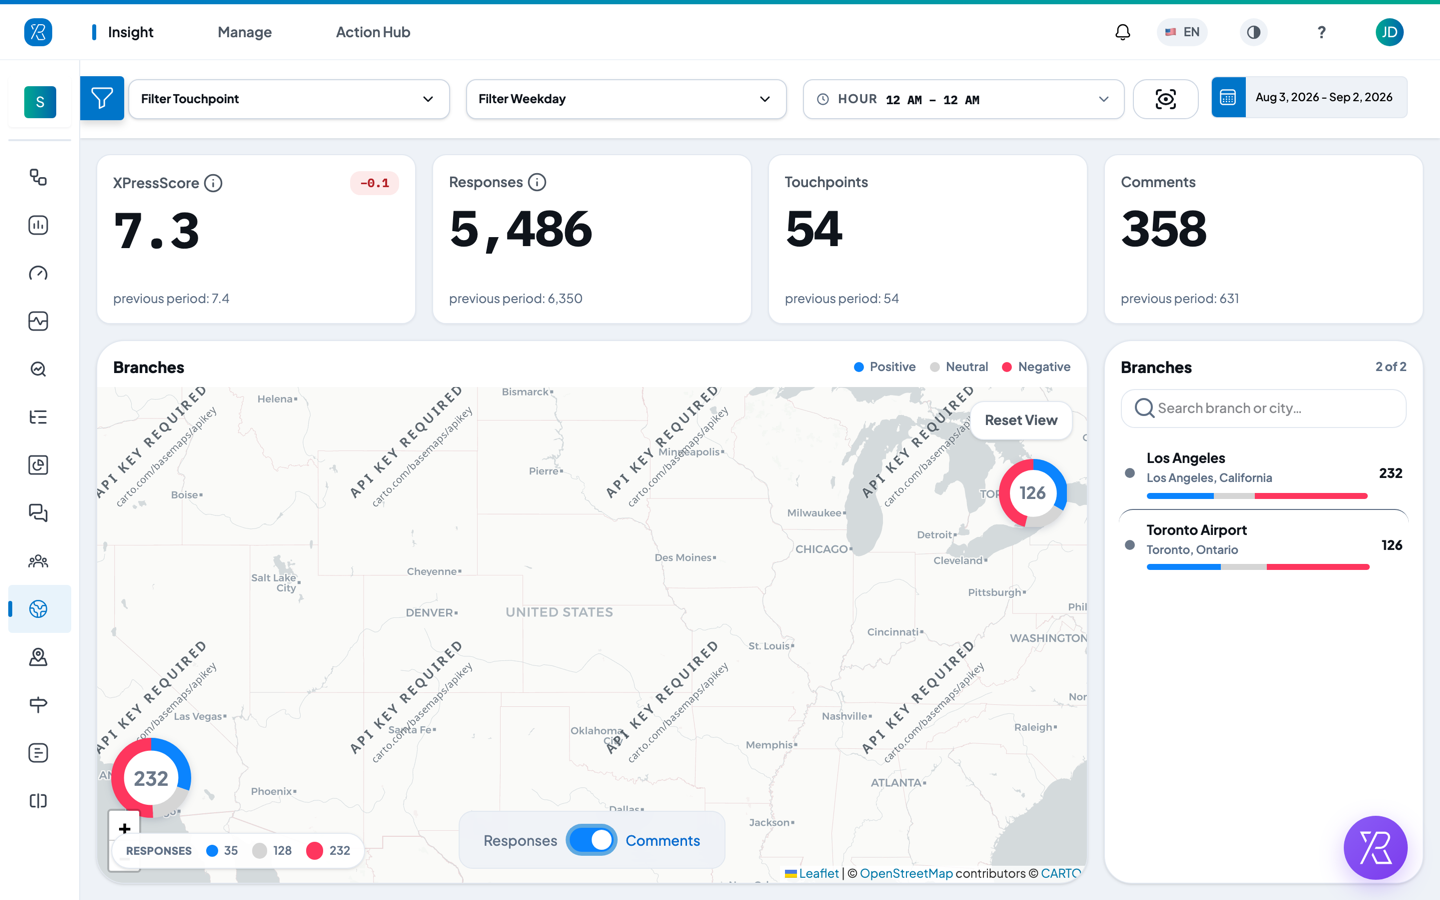Switch to the Action Hub tab

pyautogui.click(x=373, y=32)
